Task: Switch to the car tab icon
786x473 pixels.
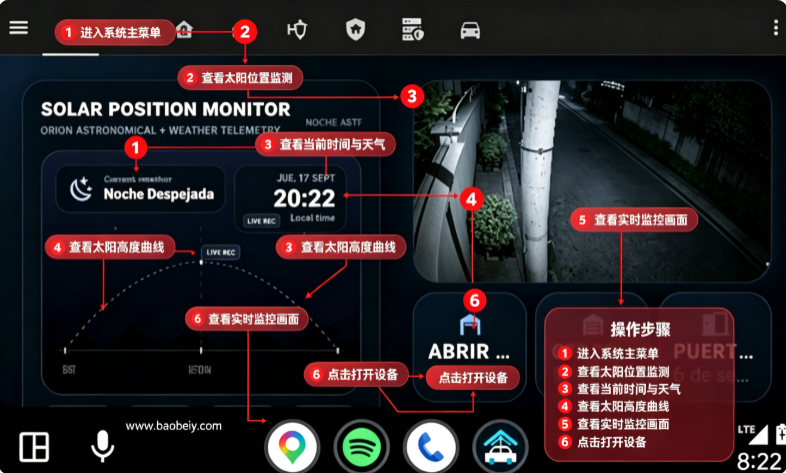Action: tap(470, 31)
